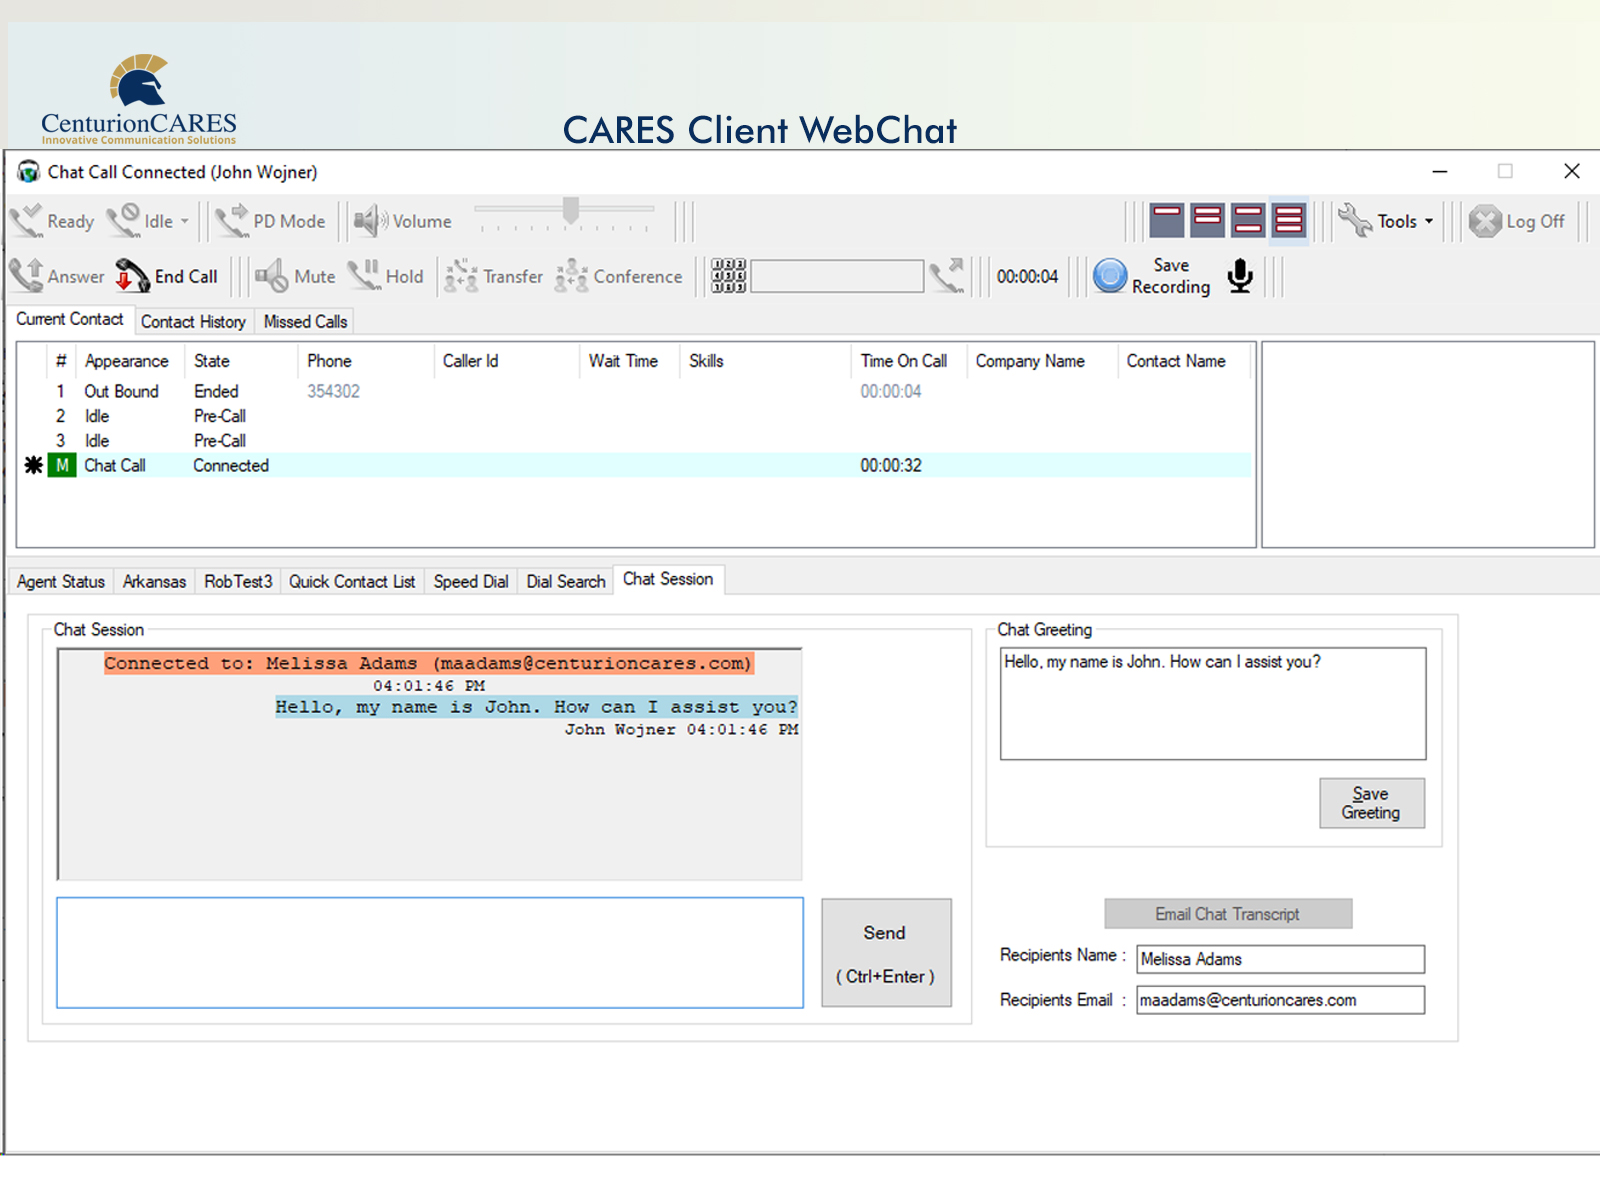1600x1200 pixels.
Task: Set agent status with the Ready phone icon
Action: click(x=26, y=221)
